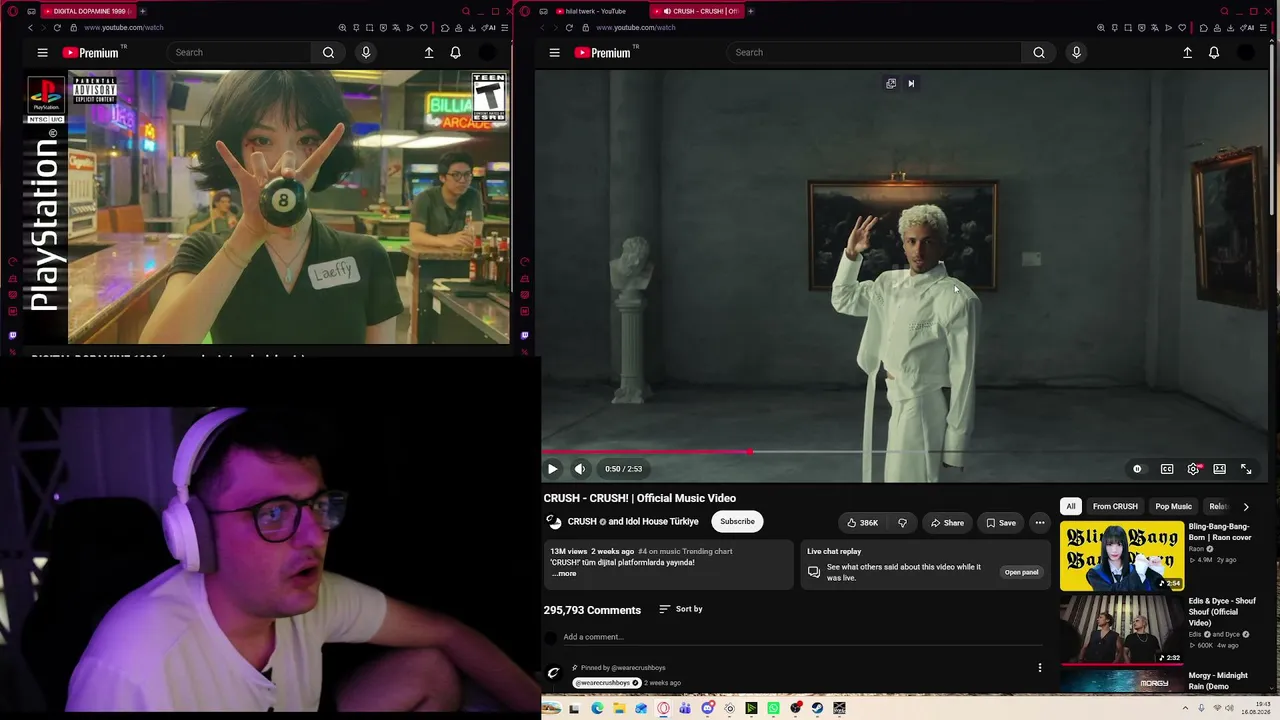Dislike the CRUSH video
This screenshot has height=720, width=1280.
pos(902,522)
